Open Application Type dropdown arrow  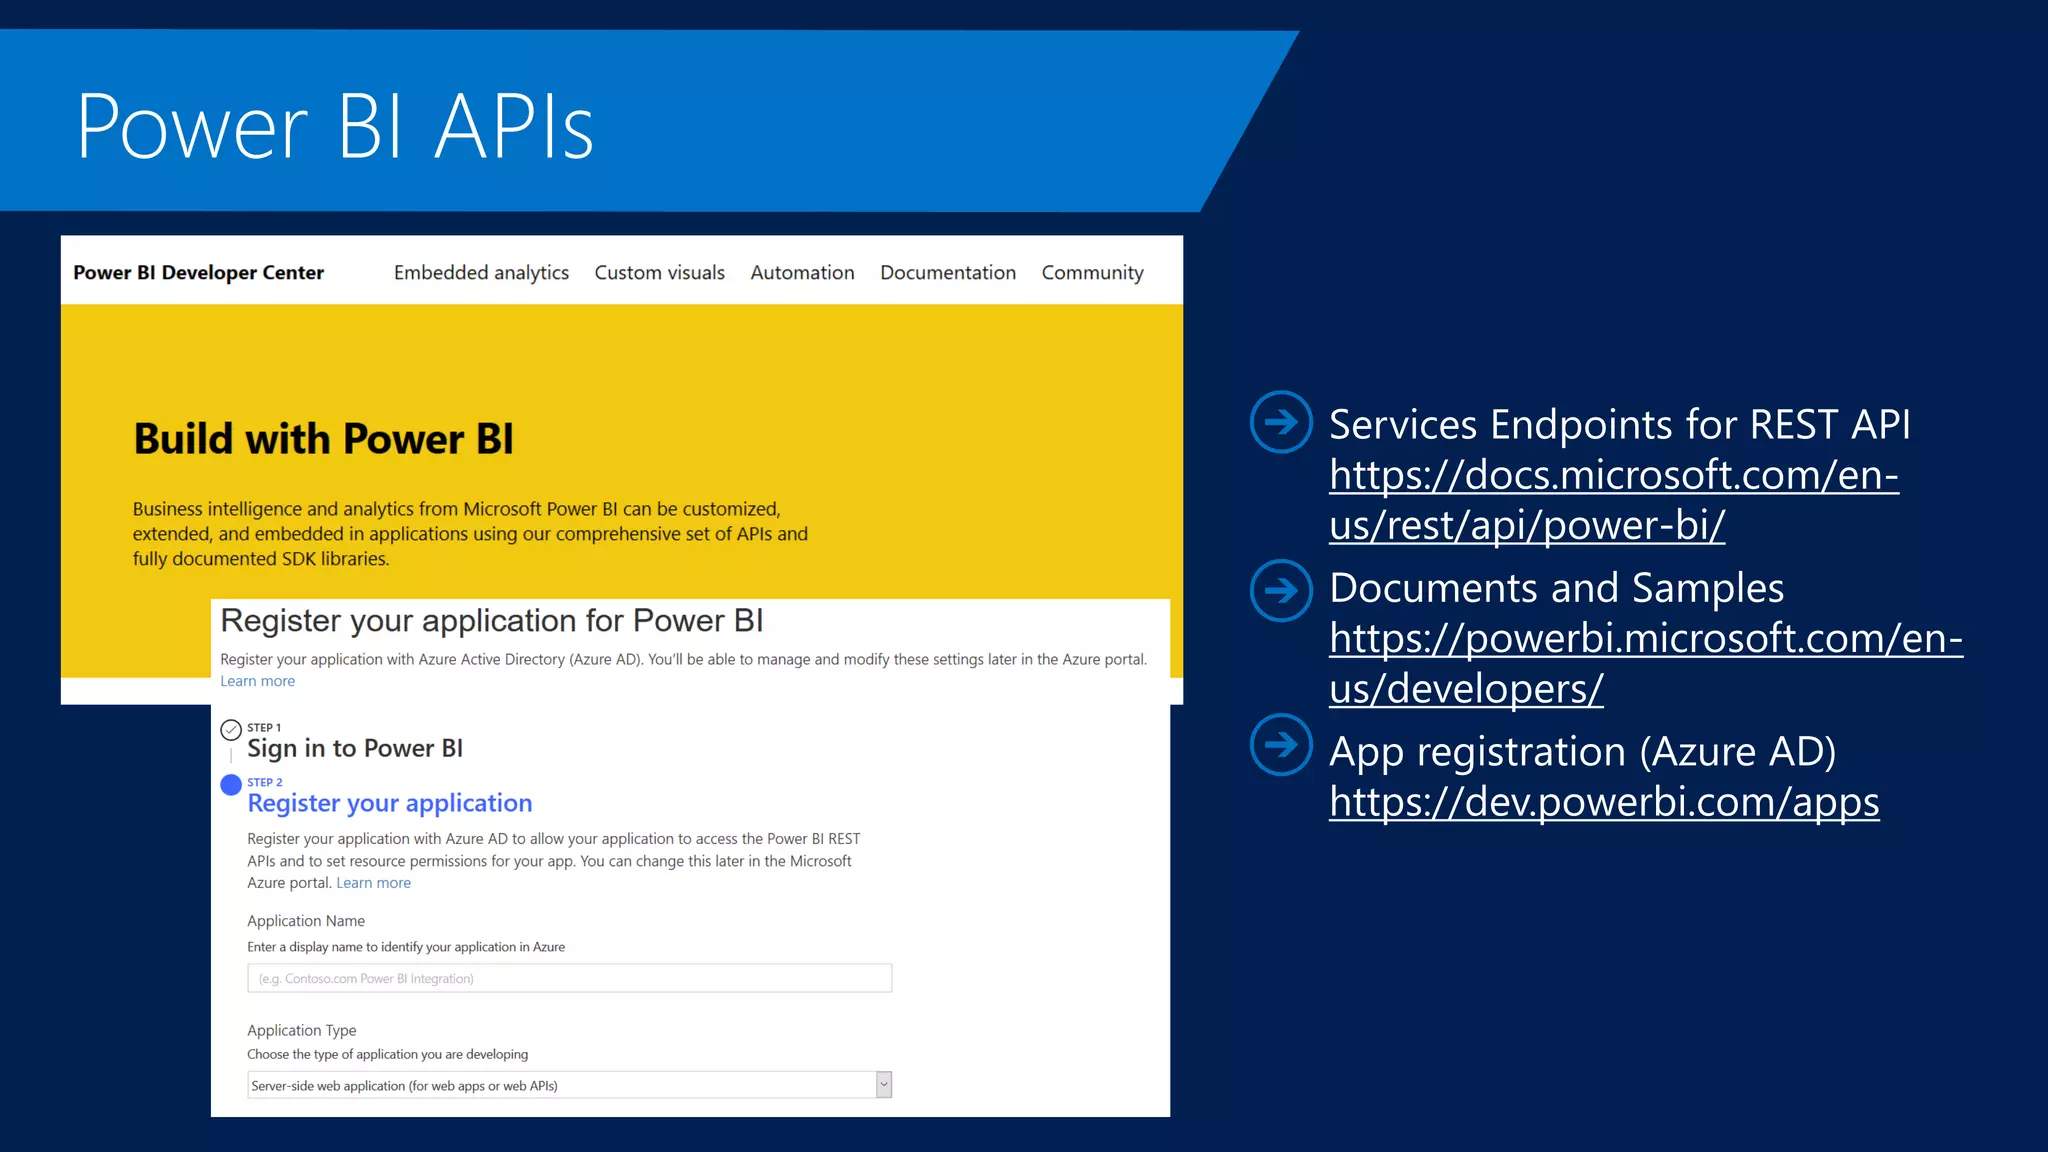click(883, 1085)
